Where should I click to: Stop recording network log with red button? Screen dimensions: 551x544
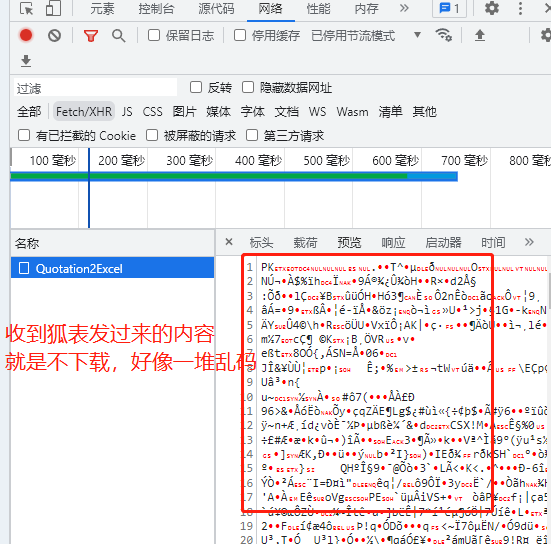pyautogui.click(x=26, y=35)
